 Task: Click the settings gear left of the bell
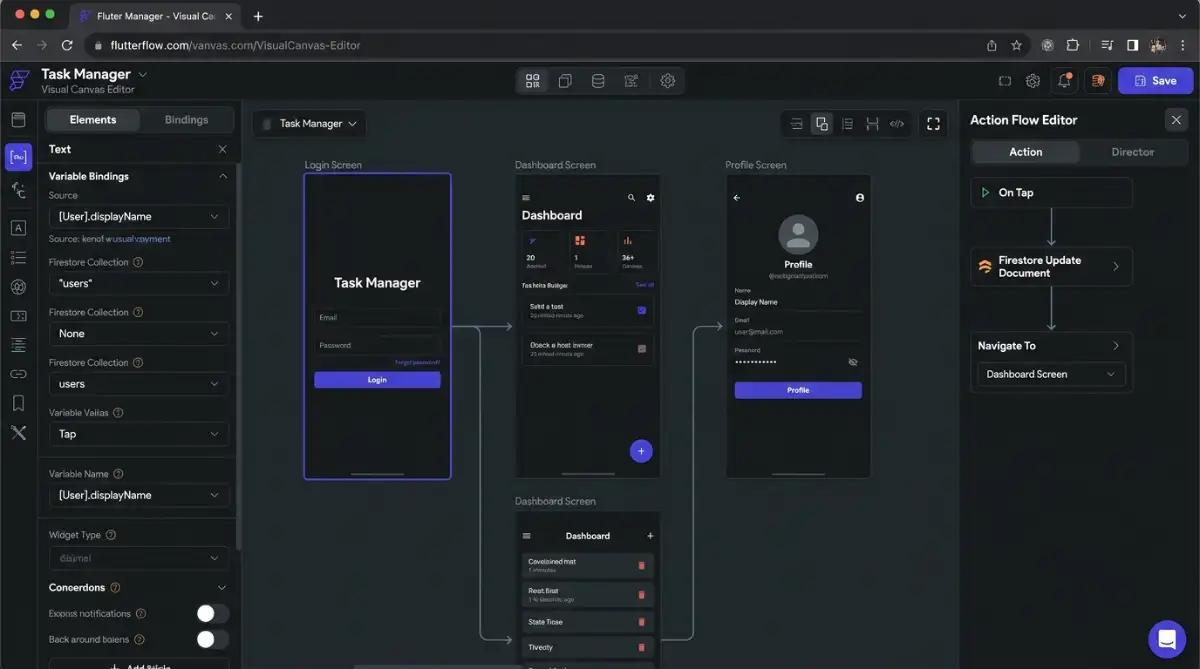tap(1033, 81)
